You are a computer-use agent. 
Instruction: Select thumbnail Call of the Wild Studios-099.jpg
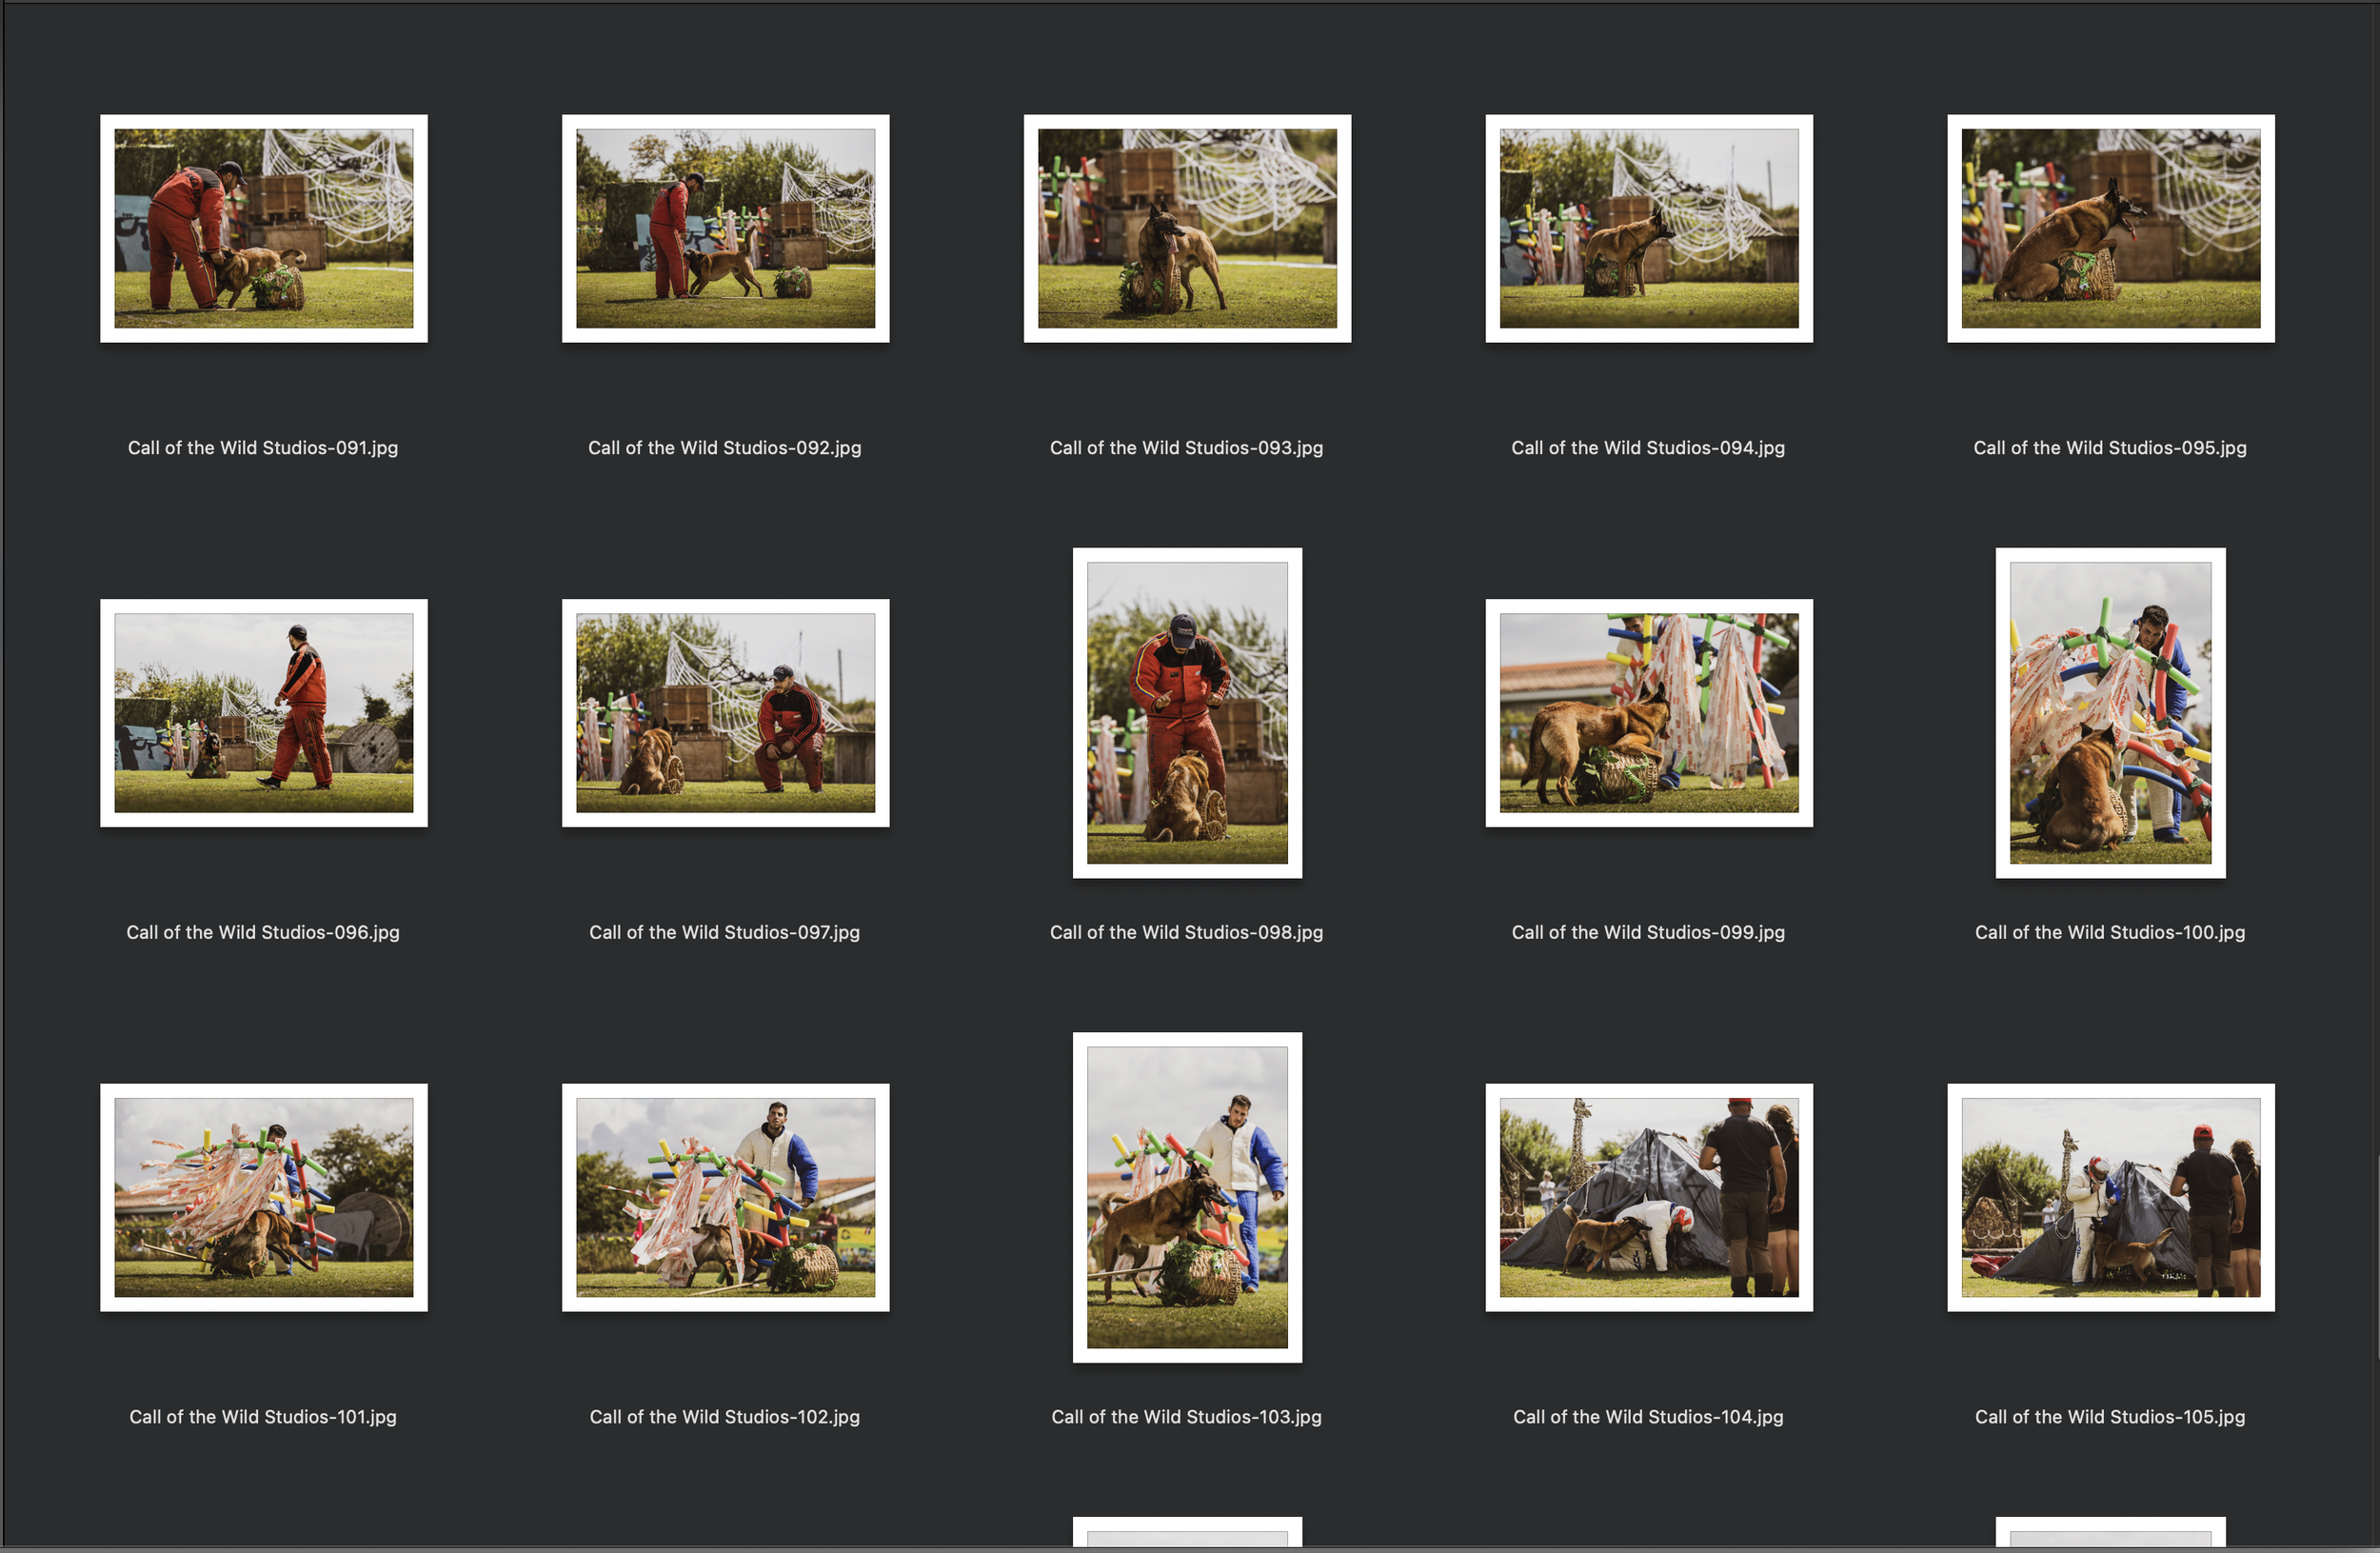pos(1648,712)
